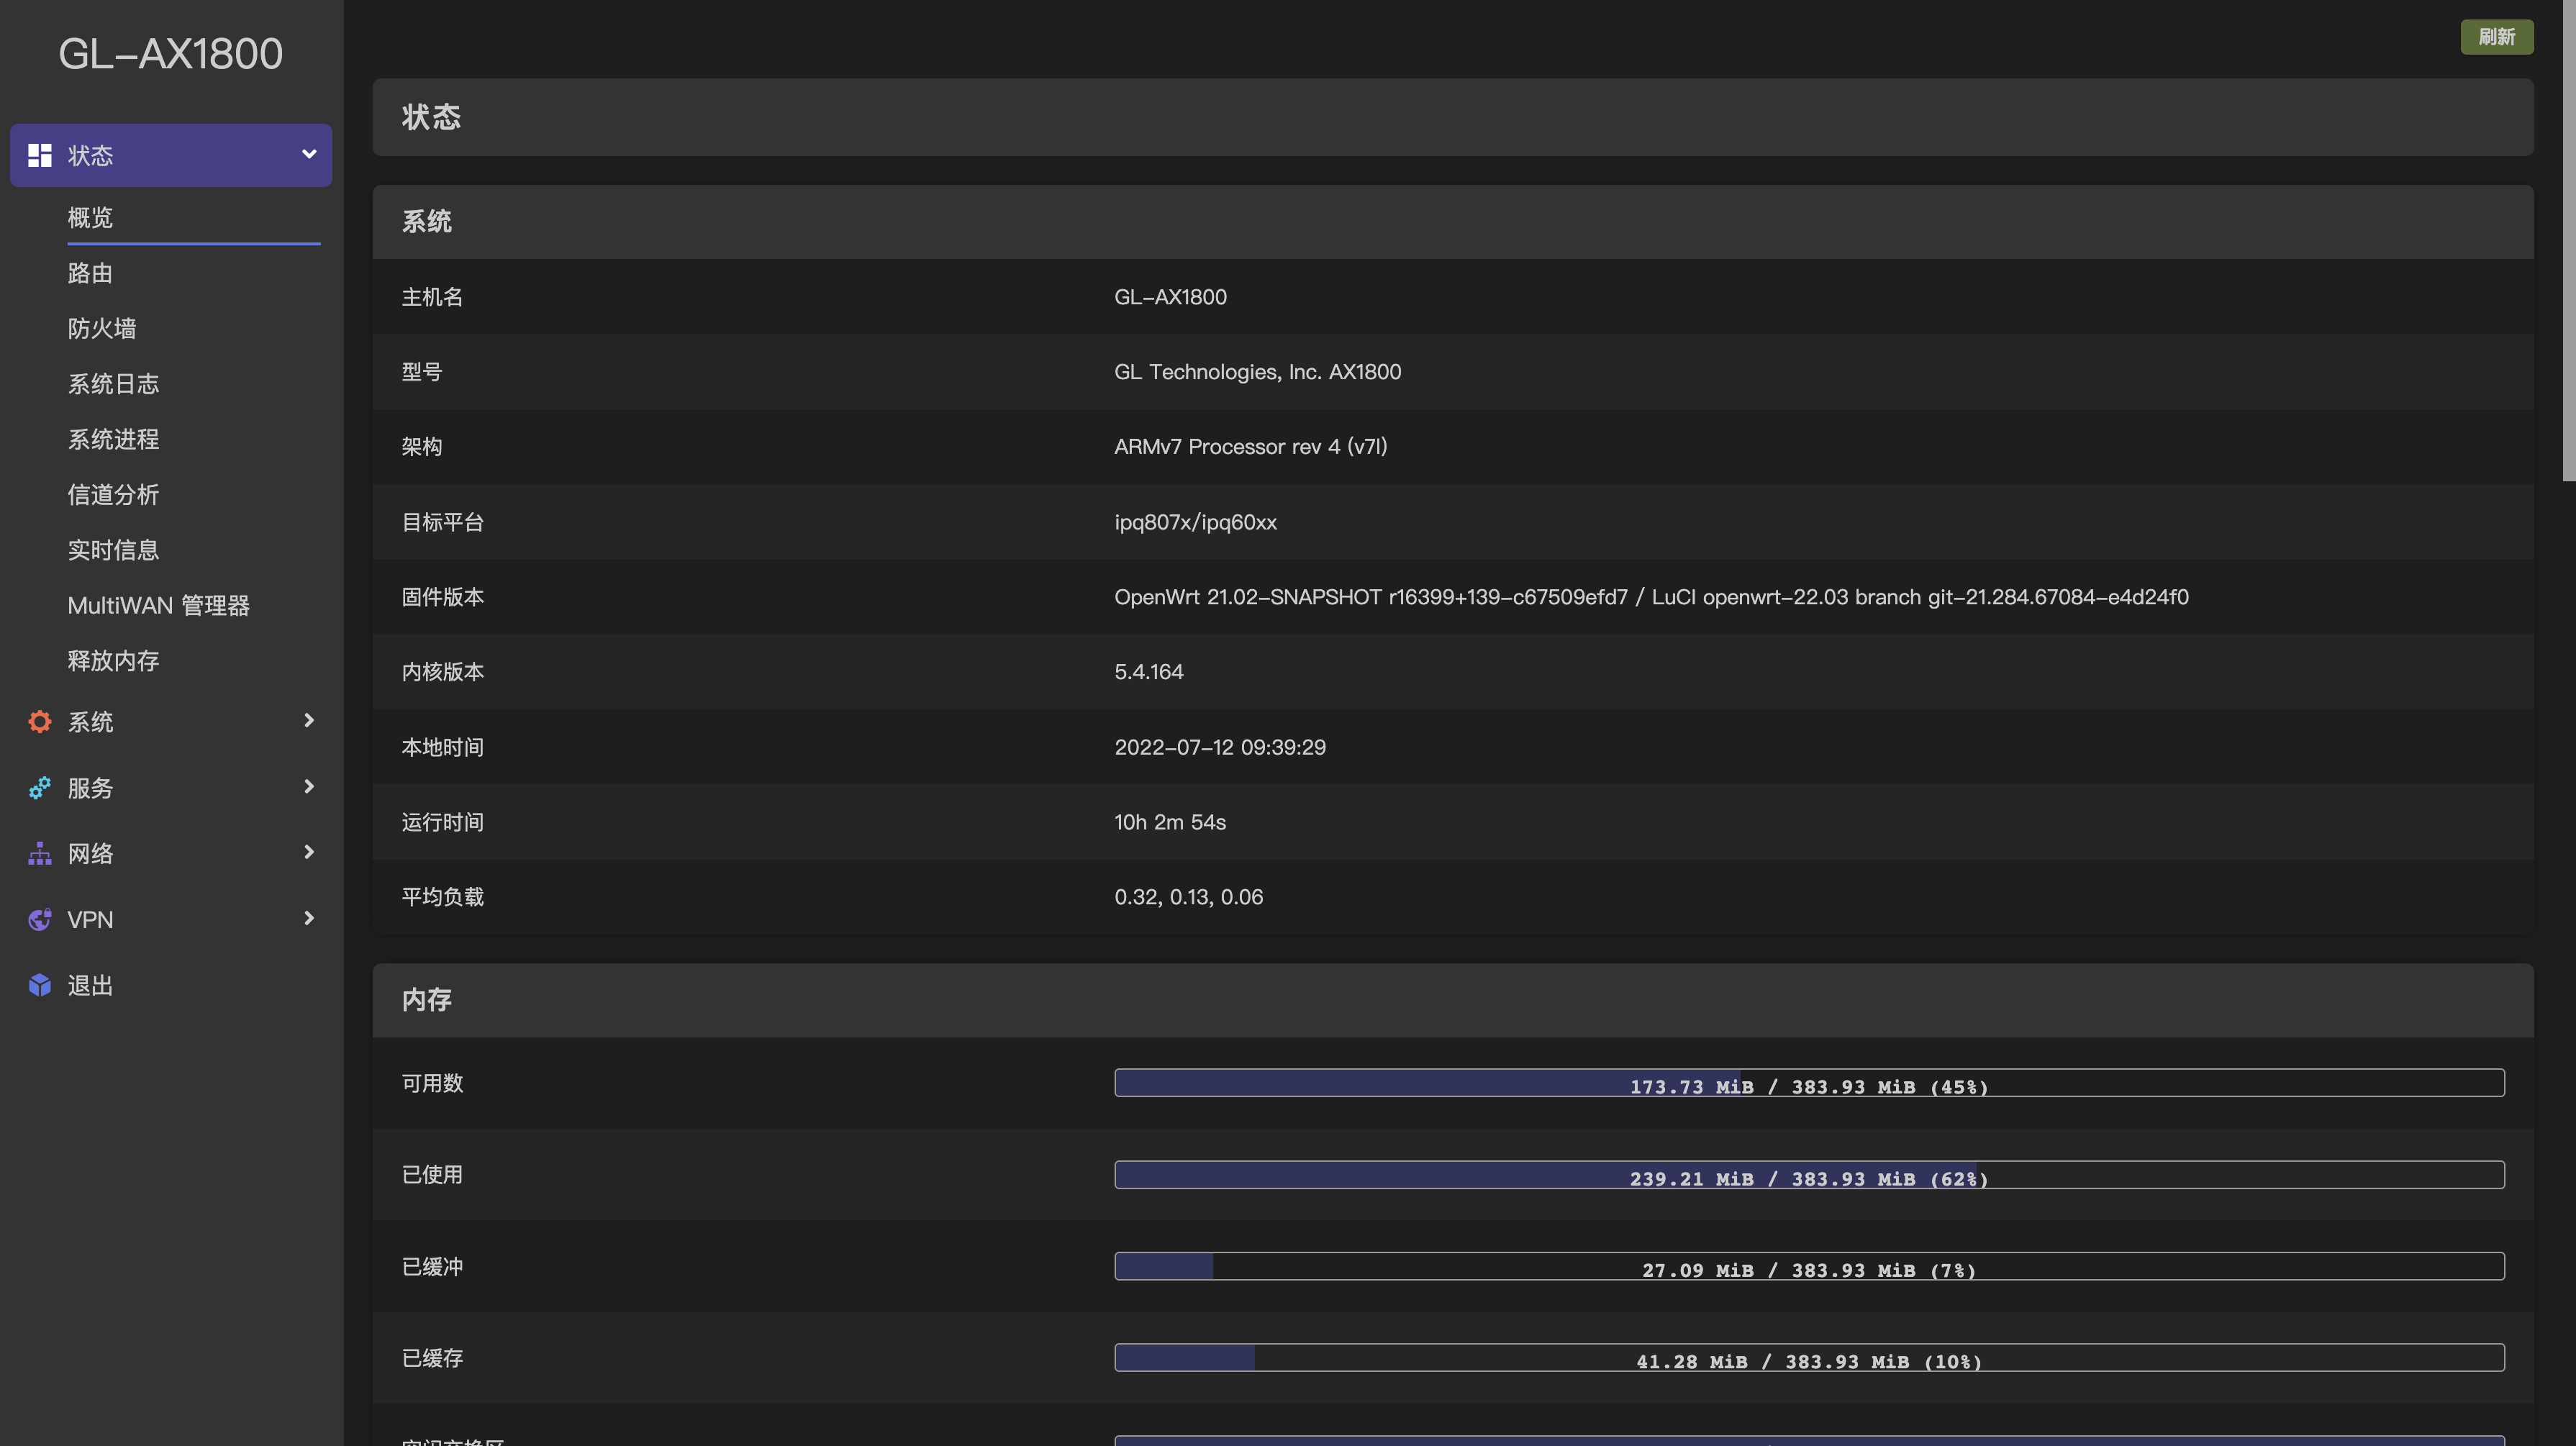The height and width of the screenshot is (1446, 2576).
Task: Click the Network topology icon
Action: [x=40, y=853]
